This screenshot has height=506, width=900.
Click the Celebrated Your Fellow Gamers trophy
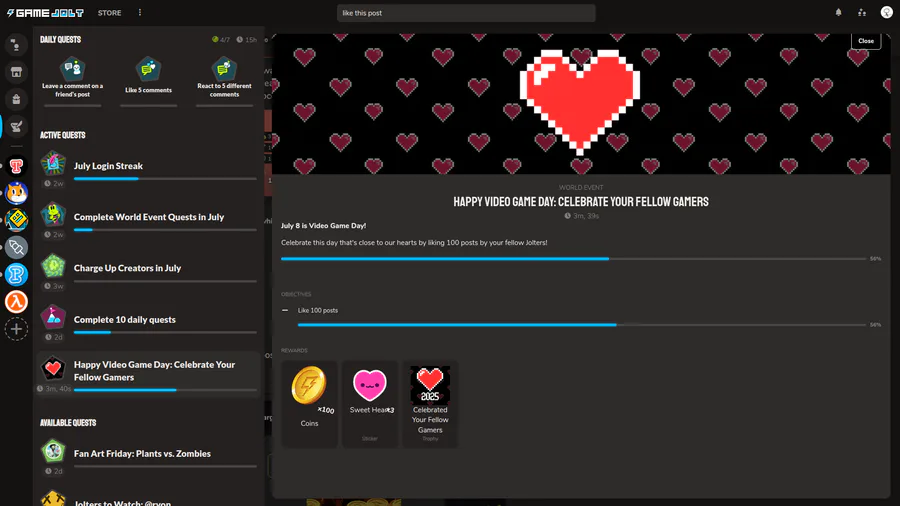pyautogui.click(x=430, y=403)
